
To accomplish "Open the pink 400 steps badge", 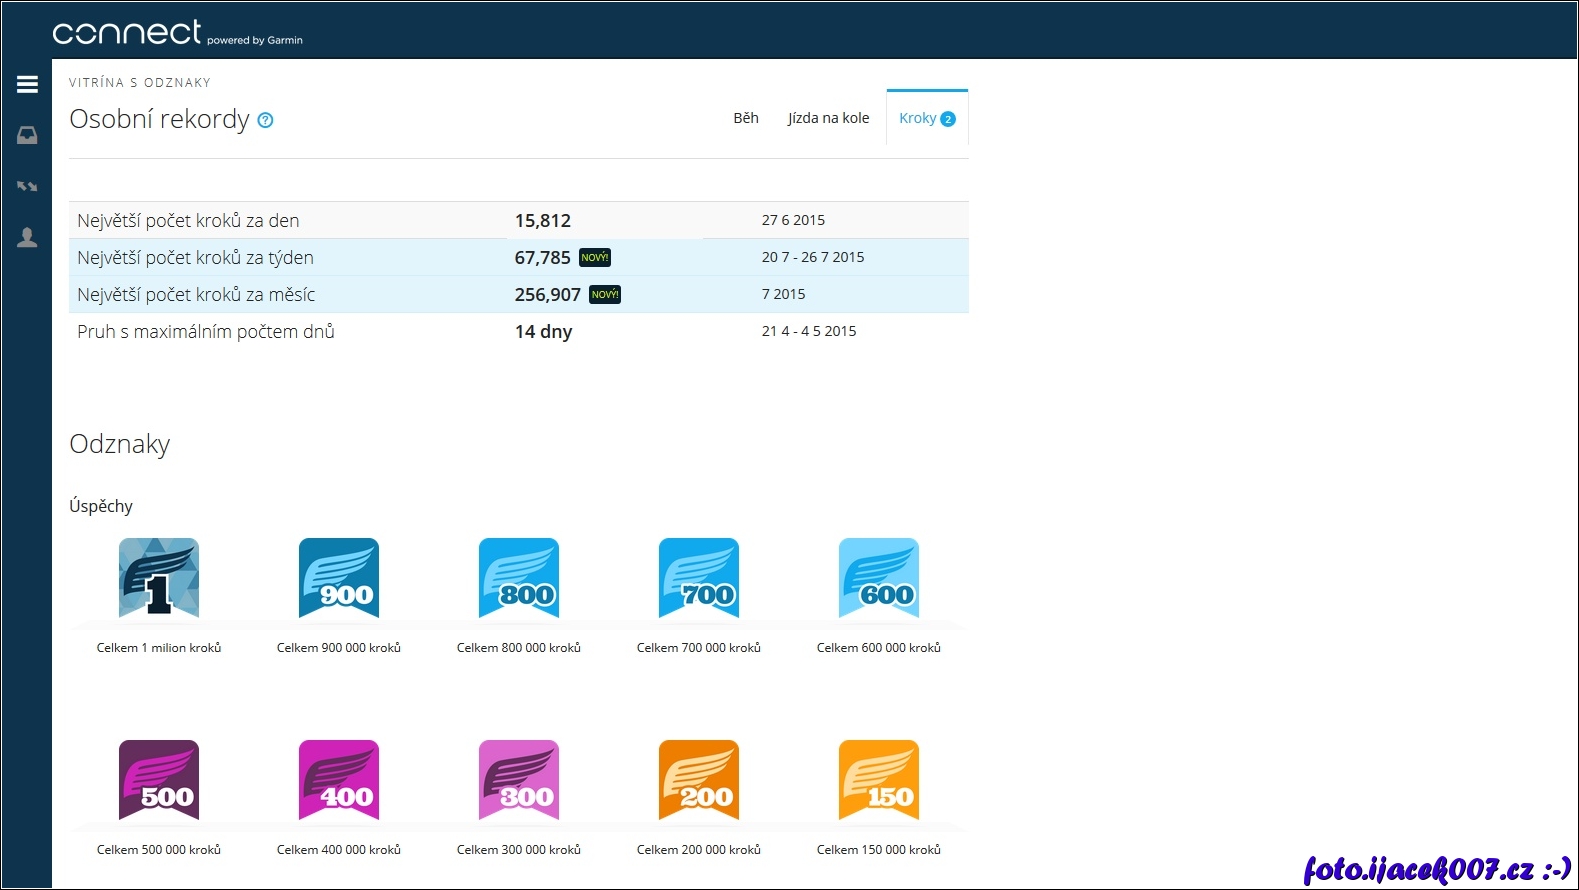I will tap(339, 780).
